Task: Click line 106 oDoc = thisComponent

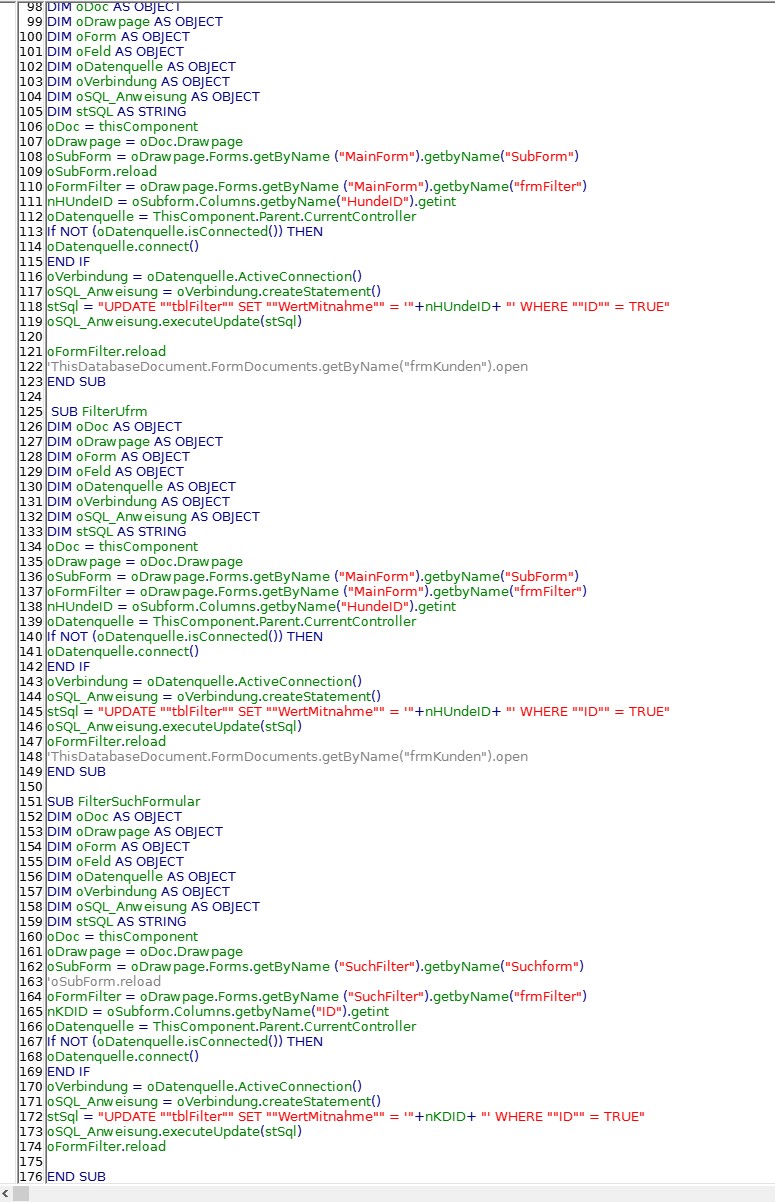Action: (122, 127)
